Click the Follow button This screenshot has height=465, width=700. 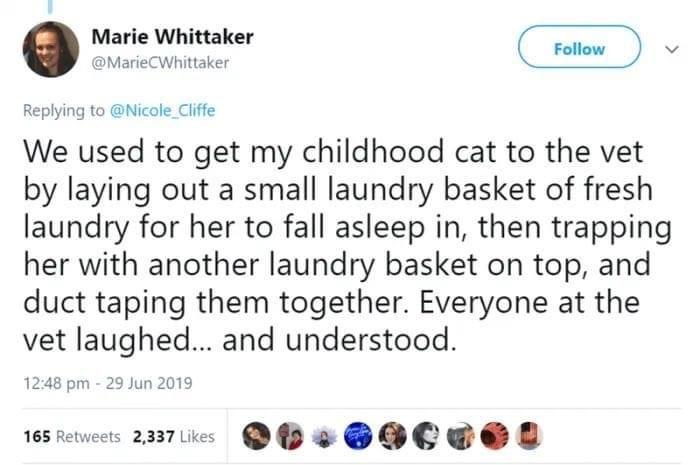(x=579, y=48)
